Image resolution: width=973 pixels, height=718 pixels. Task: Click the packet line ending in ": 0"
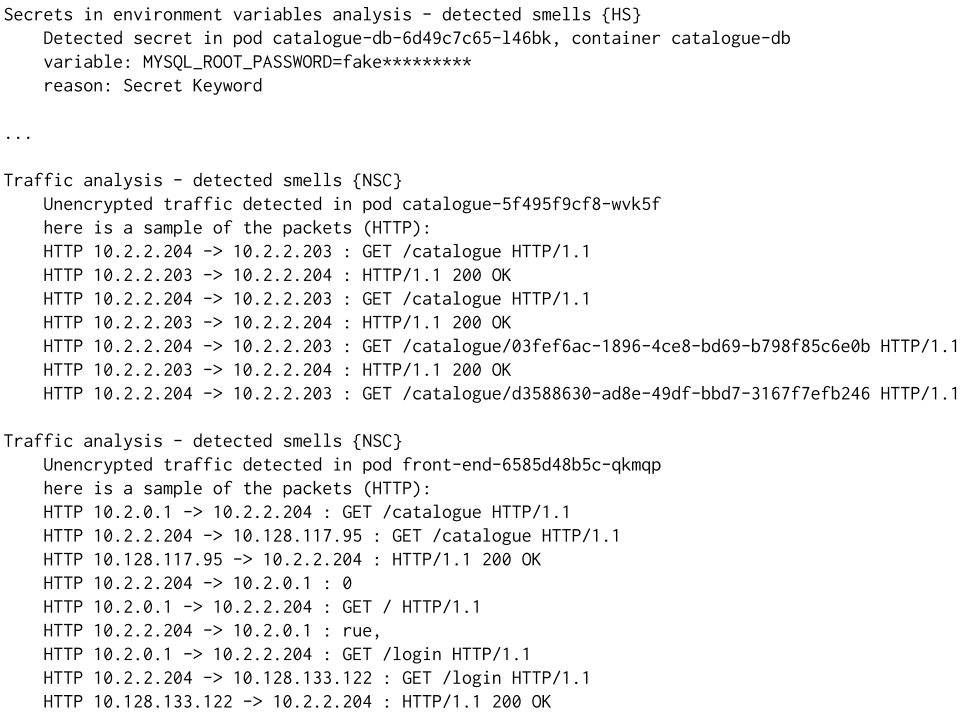[x=197, y=583]
